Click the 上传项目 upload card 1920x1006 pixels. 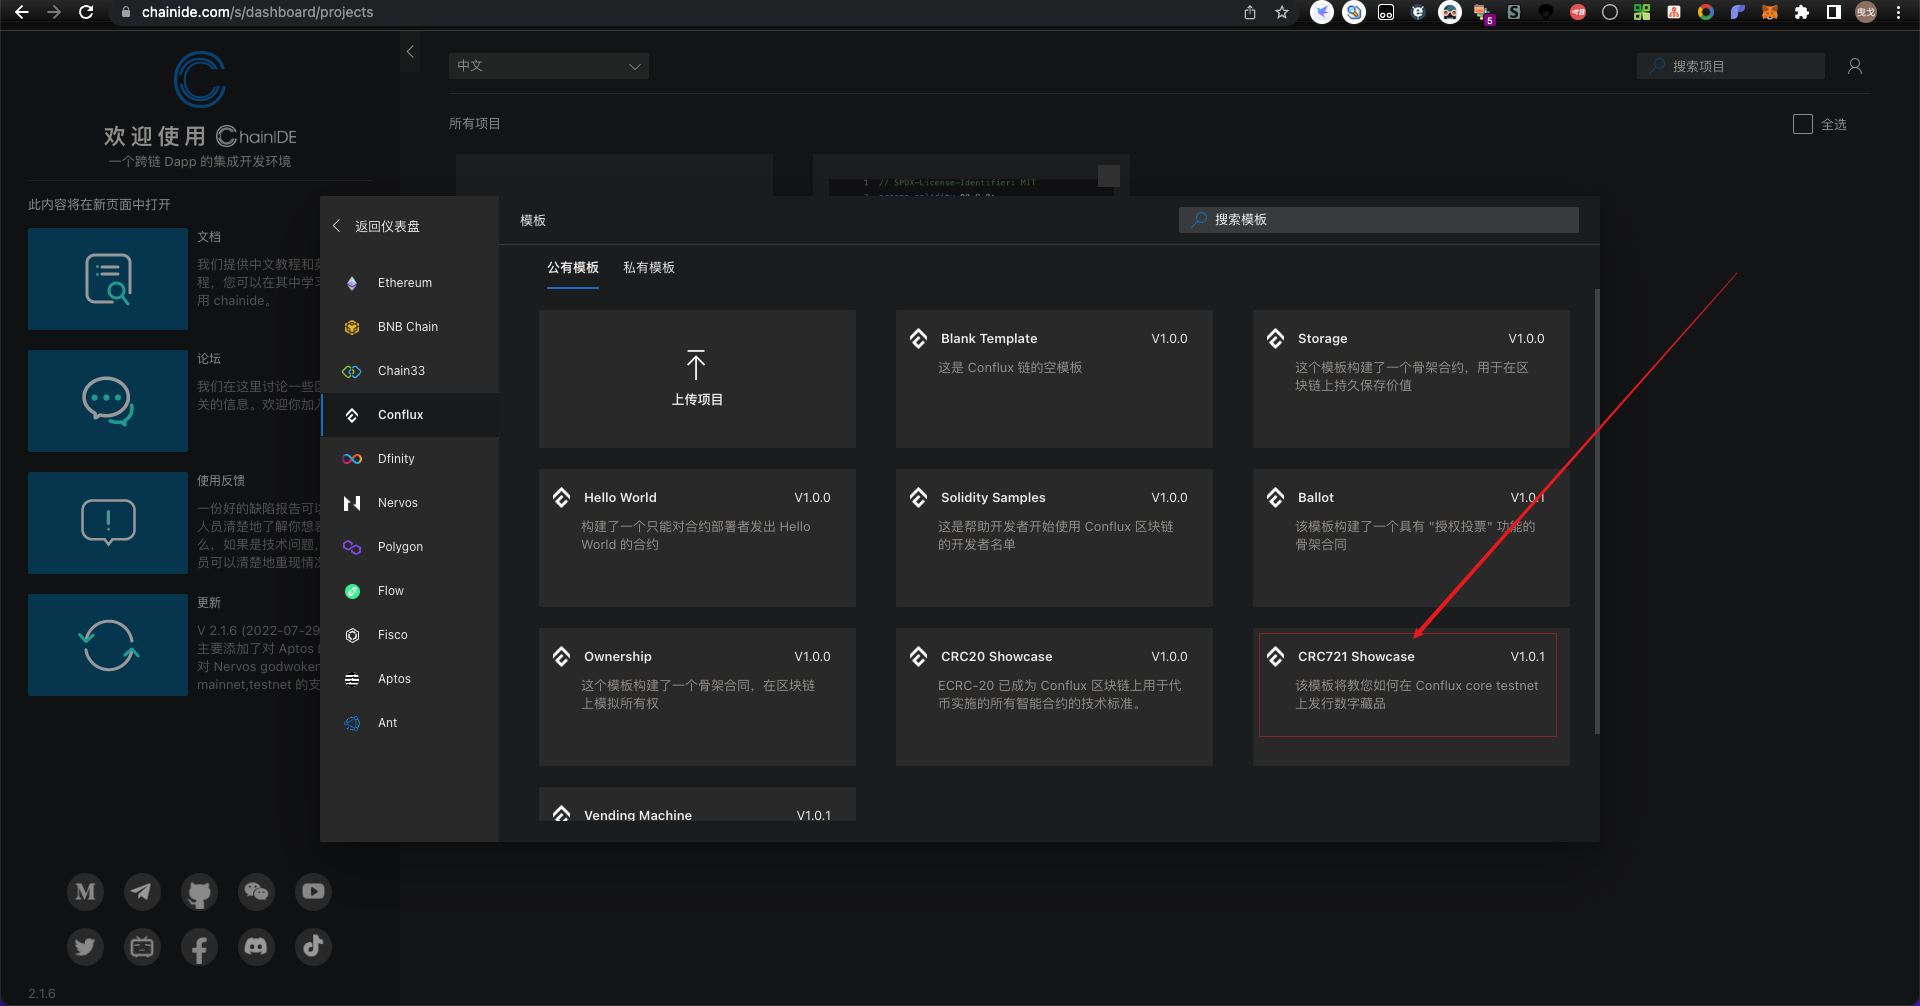(x=697, y=379)
